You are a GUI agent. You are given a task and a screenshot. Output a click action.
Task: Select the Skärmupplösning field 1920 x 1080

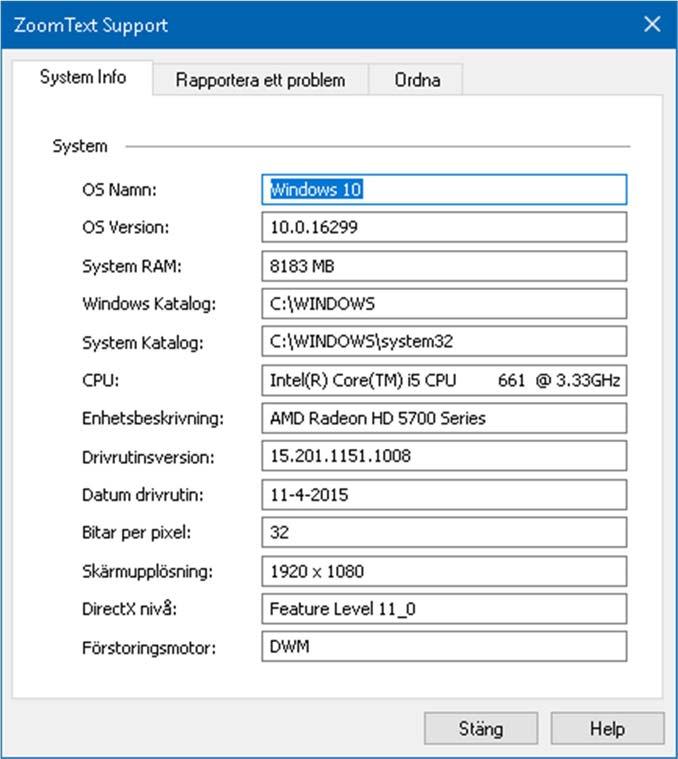click(444, 571)
